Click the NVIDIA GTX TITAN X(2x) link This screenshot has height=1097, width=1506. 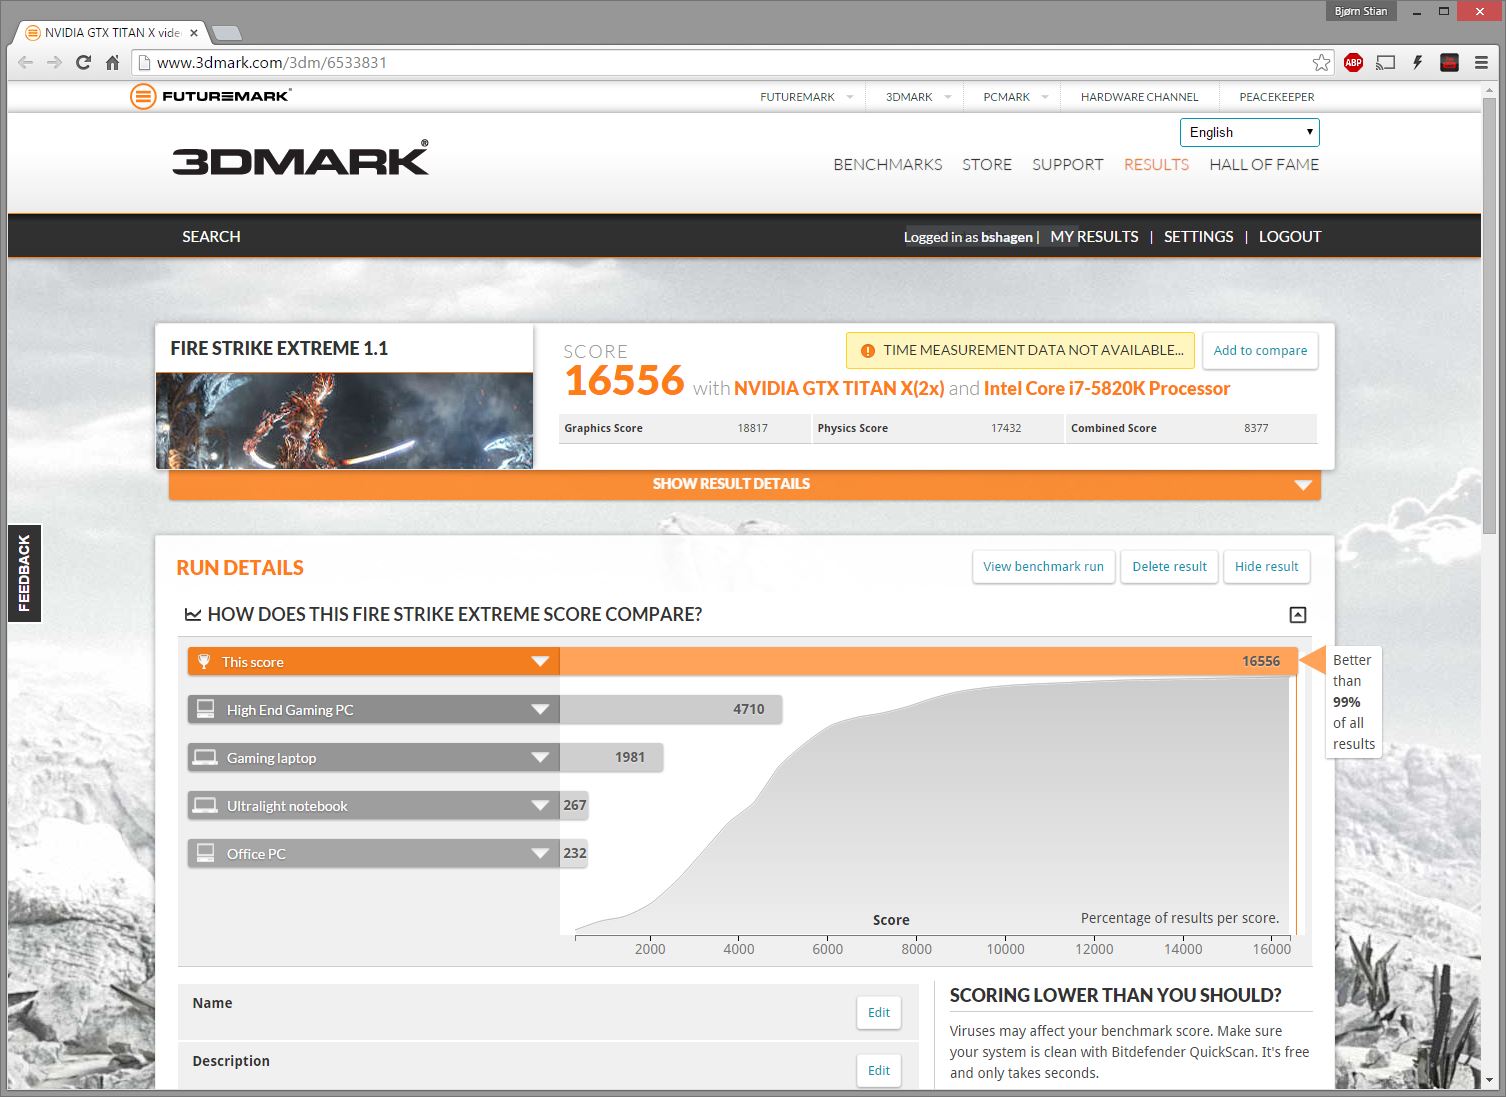[839, 388]
